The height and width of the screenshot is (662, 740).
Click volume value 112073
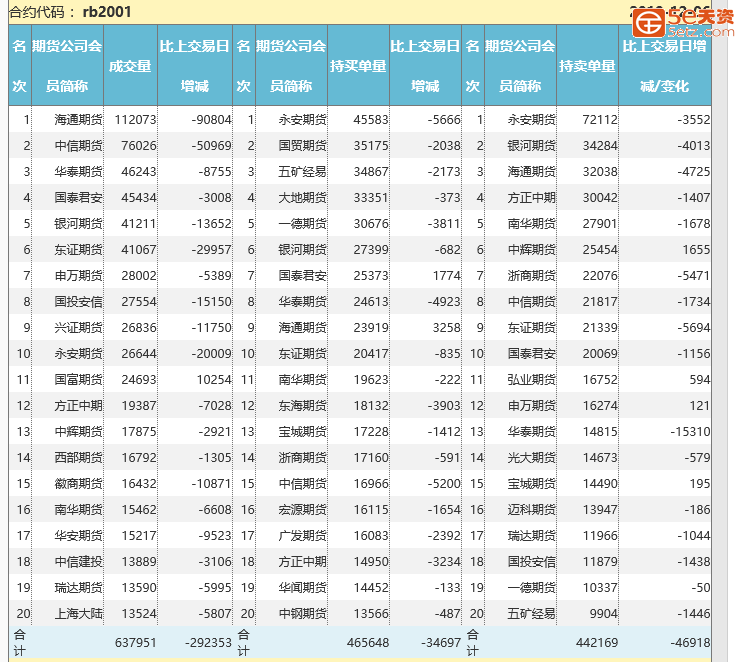click(x=135, y=120)
